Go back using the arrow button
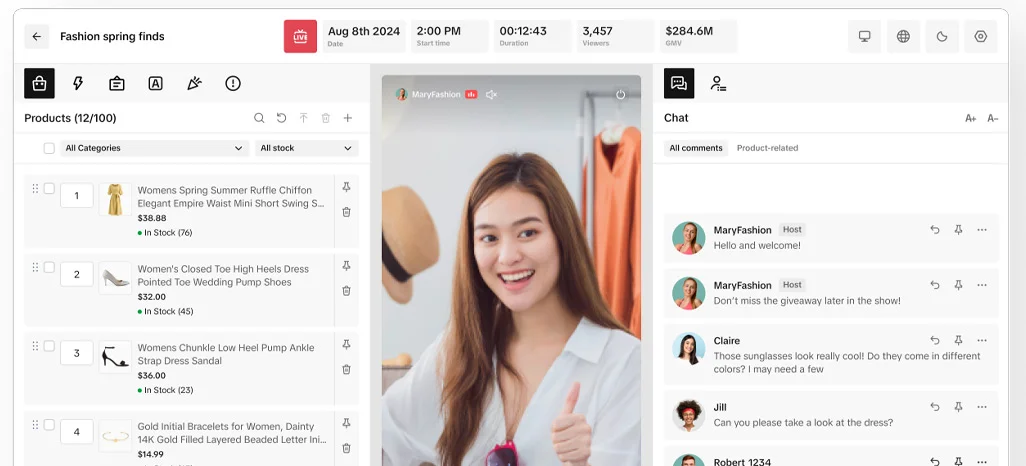The image size is (1026, 466). (37, 37)
